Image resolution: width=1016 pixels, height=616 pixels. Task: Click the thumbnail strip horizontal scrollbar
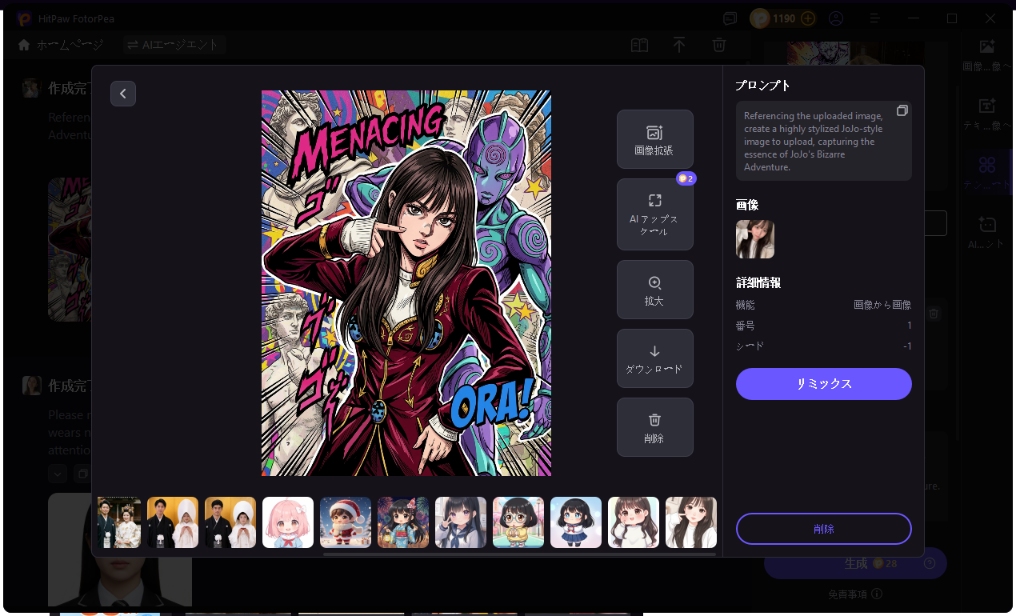point(518,554)
